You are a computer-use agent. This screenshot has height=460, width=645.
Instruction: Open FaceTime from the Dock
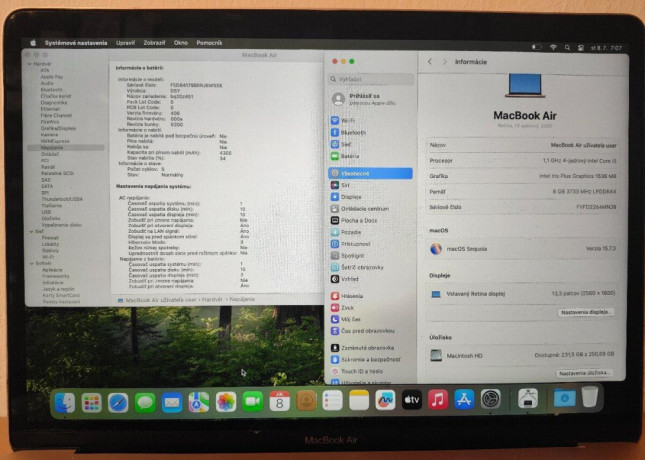[253, 401]
